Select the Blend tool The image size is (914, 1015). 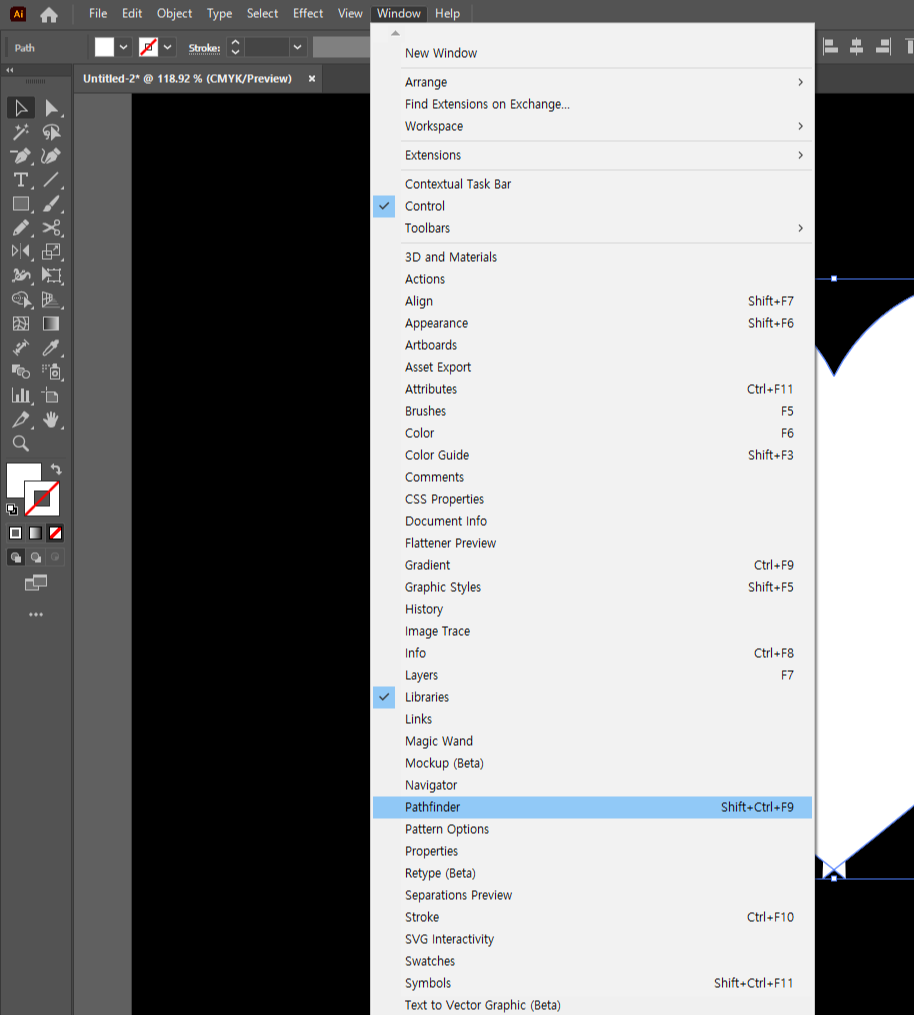[x=21, y=372]
